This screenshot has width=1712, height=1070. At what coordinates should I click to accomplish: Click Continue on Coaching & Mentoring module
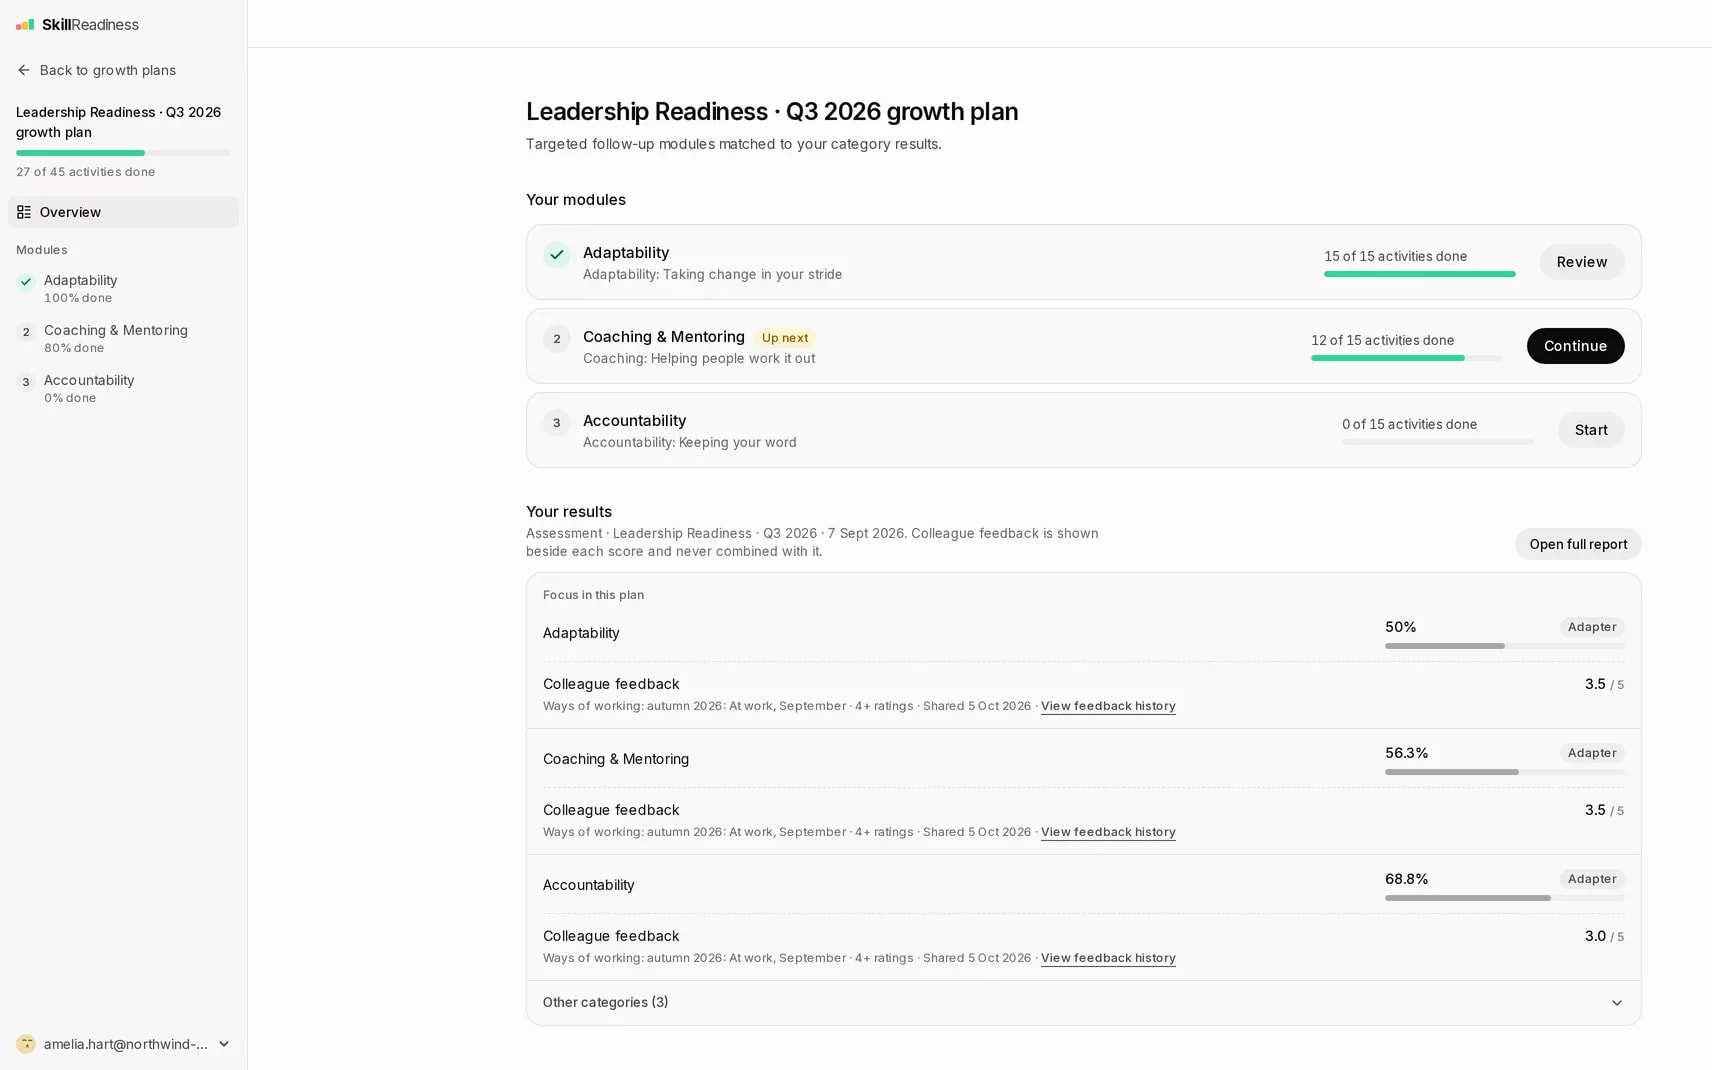click(x=1576, y=346)
